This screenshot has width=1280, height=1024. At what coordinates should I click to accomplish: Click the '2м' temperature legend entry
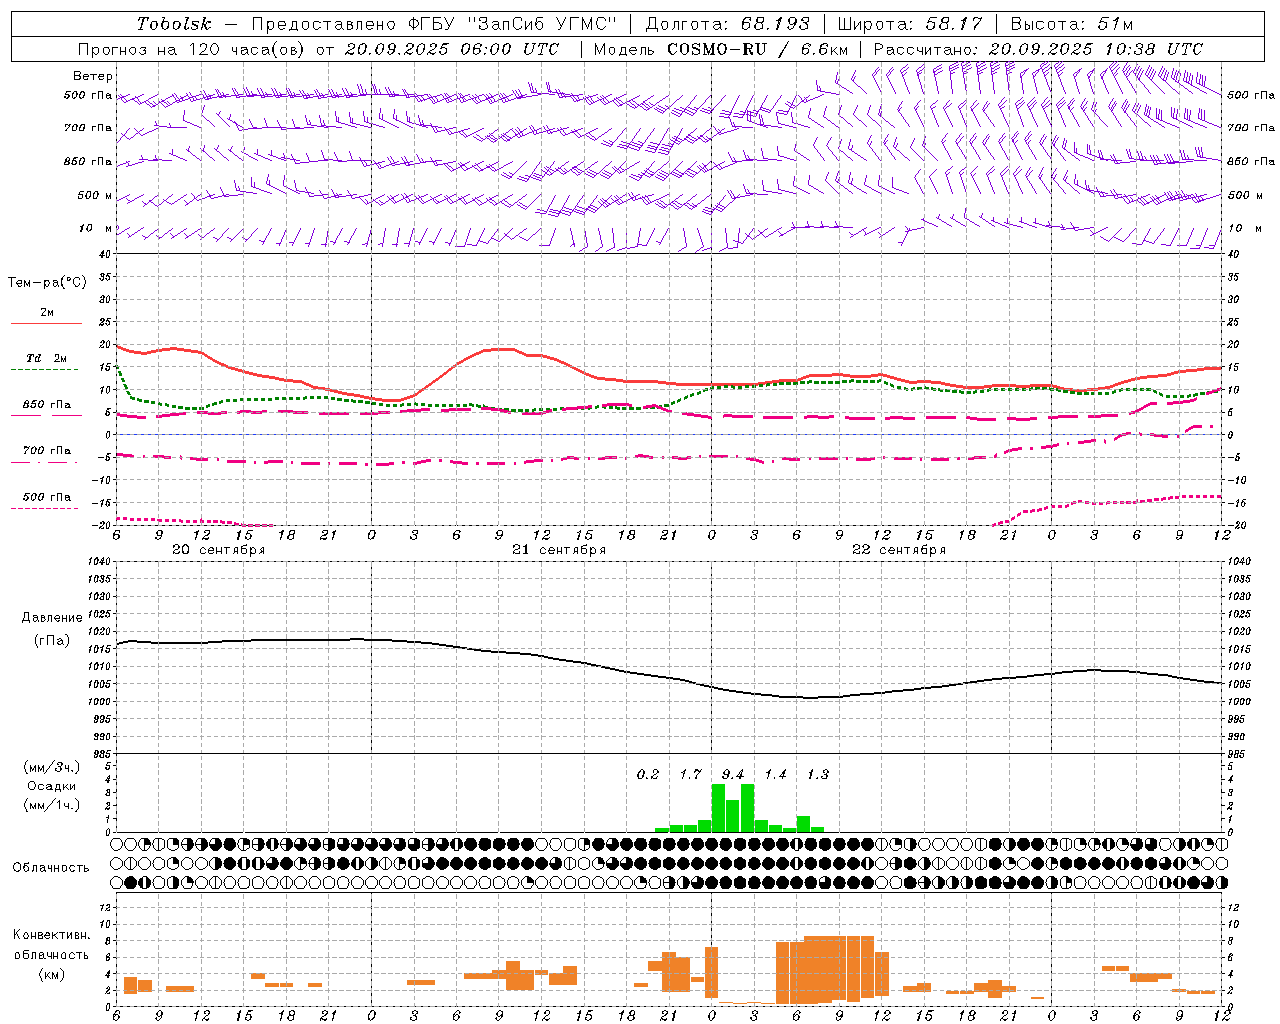click(x=46, y=313)
